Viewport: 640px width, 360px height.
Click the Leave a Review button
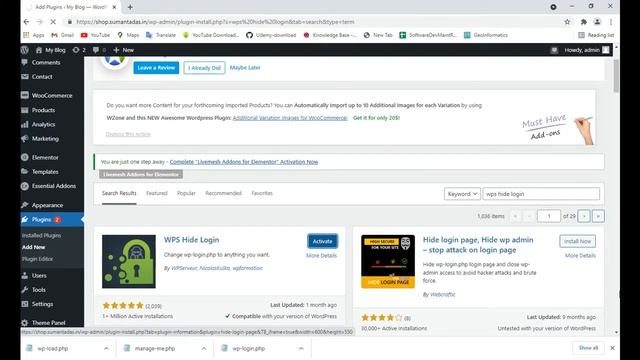[x=156, y=68]
